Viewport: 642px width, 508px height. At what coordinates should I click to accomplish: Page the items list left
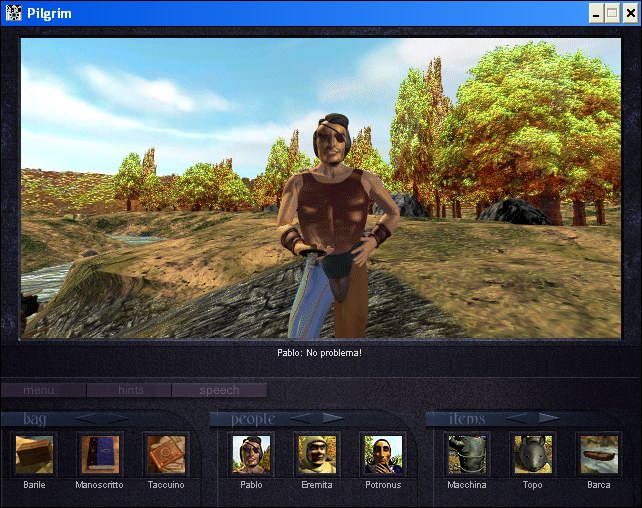(x=518, y=418)
